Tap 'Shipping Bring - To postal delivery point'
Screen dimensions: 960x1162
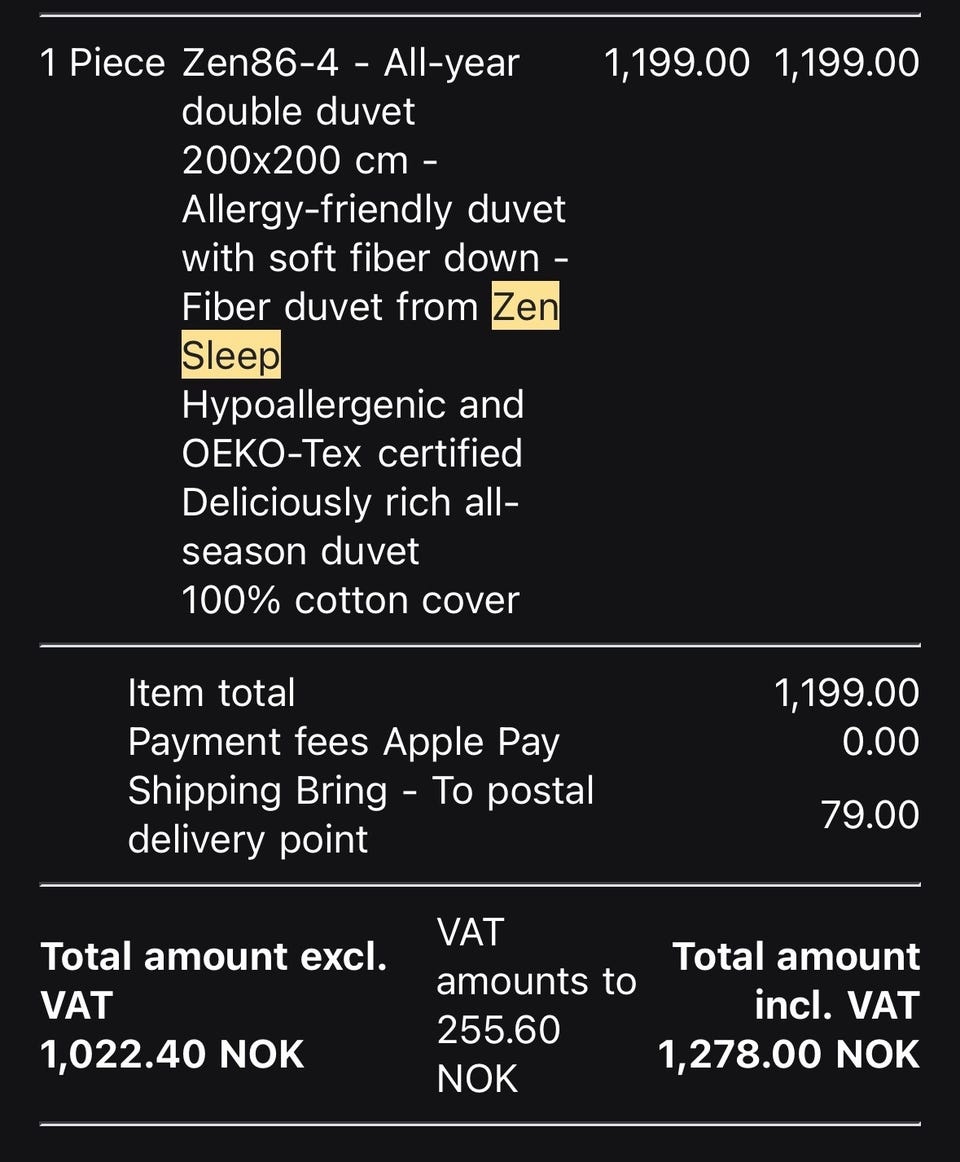pyautogui.click(x=361, y=815)
